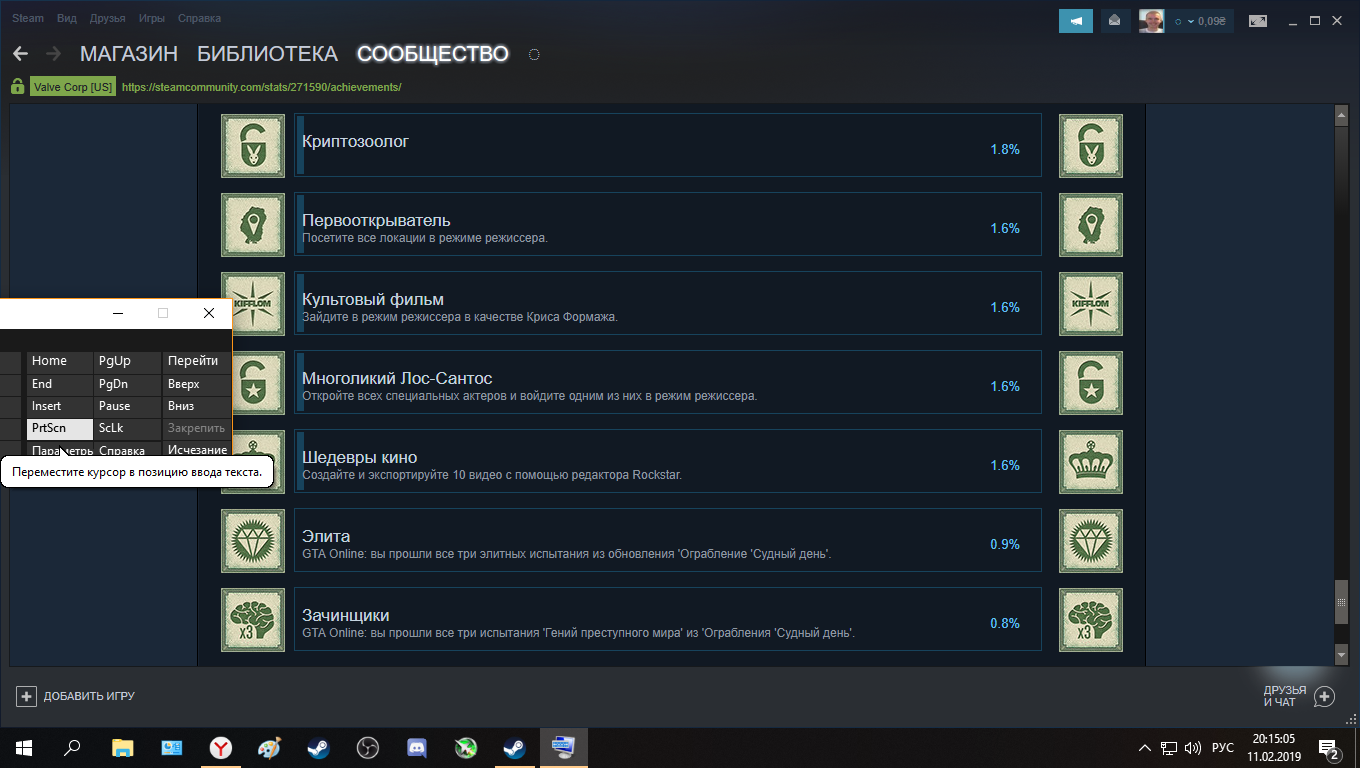Toggle the ScLk key on On-Screen Keyboard
Viewport: 1360px width, 776px height.
pos(127,428)
